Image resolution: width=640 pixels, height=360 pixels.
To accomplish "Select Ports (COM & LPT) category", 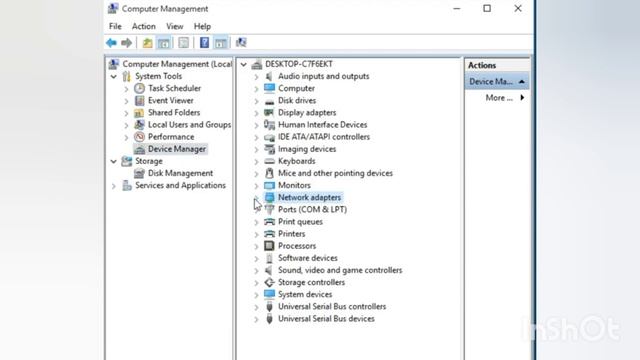I will click(x=312, y=209).
